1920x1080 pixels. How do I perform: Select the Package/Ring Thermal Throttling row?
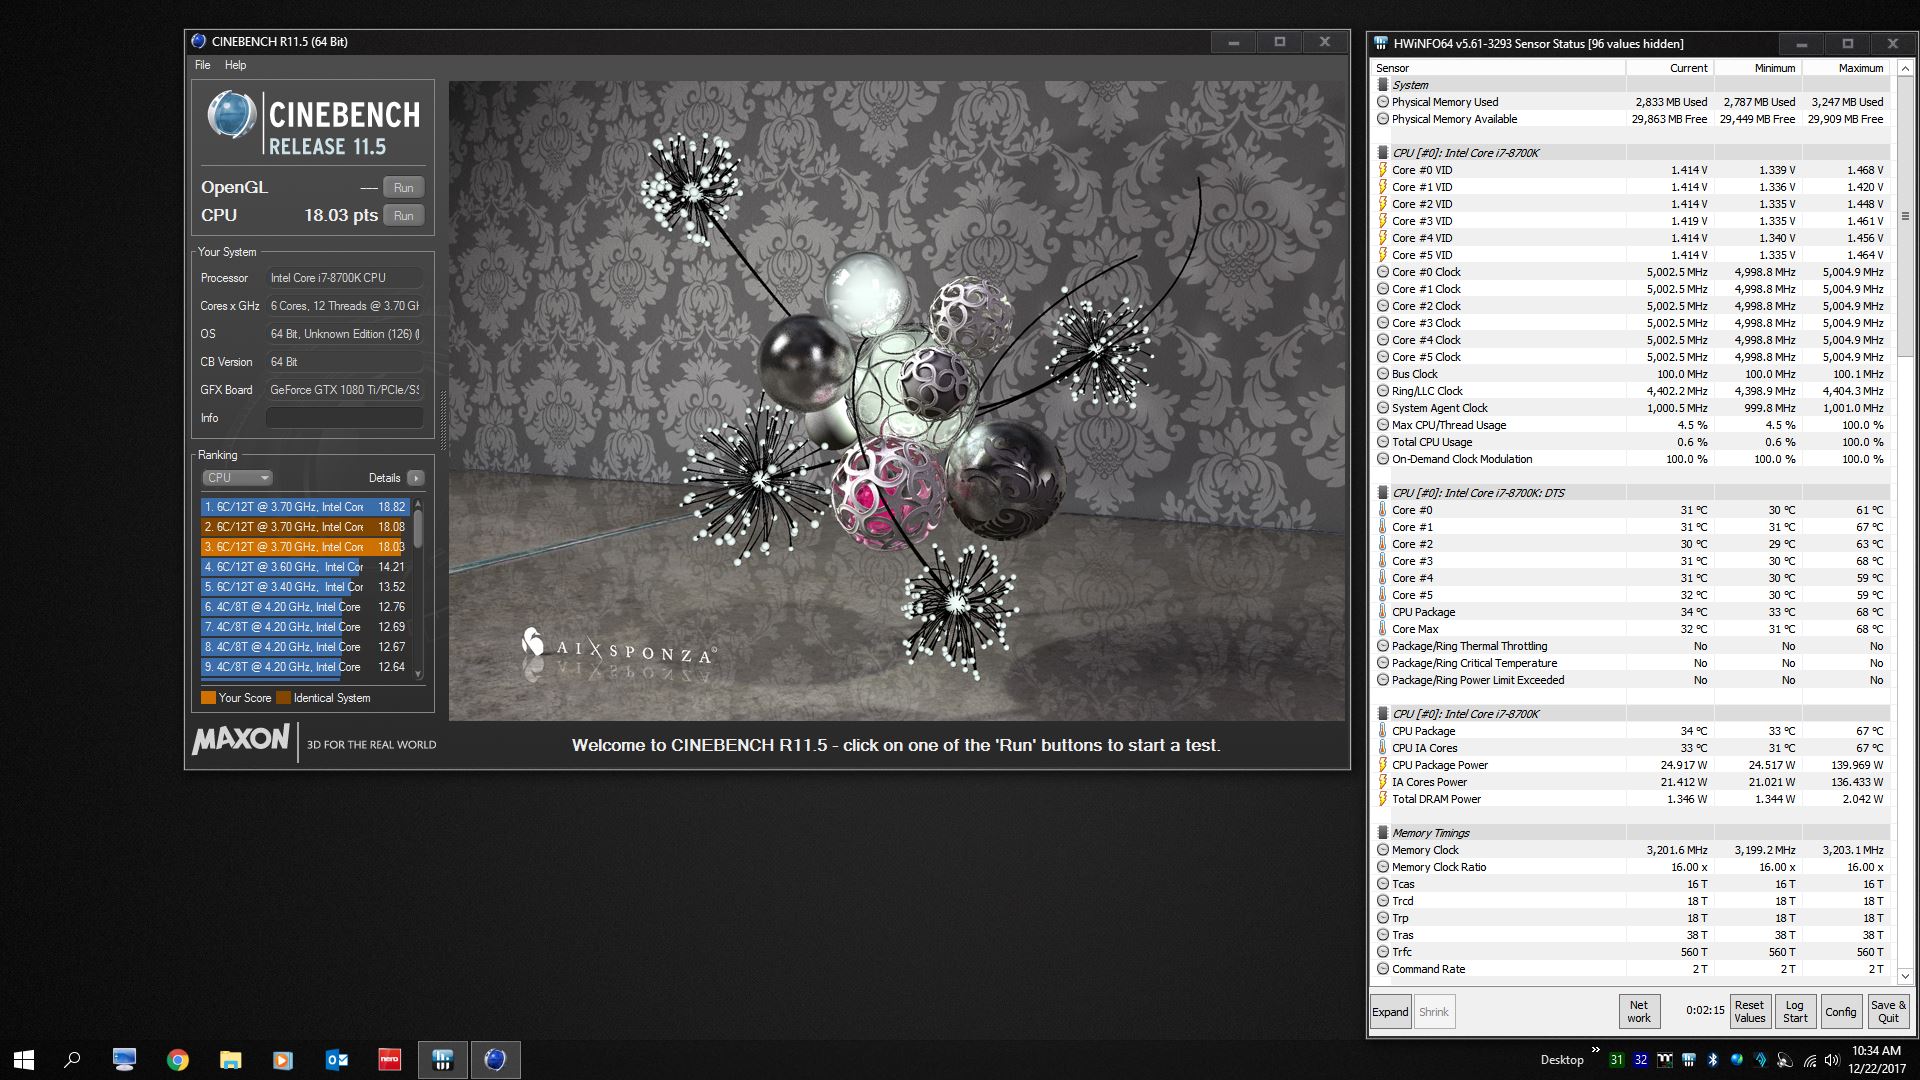[1632, 646]
